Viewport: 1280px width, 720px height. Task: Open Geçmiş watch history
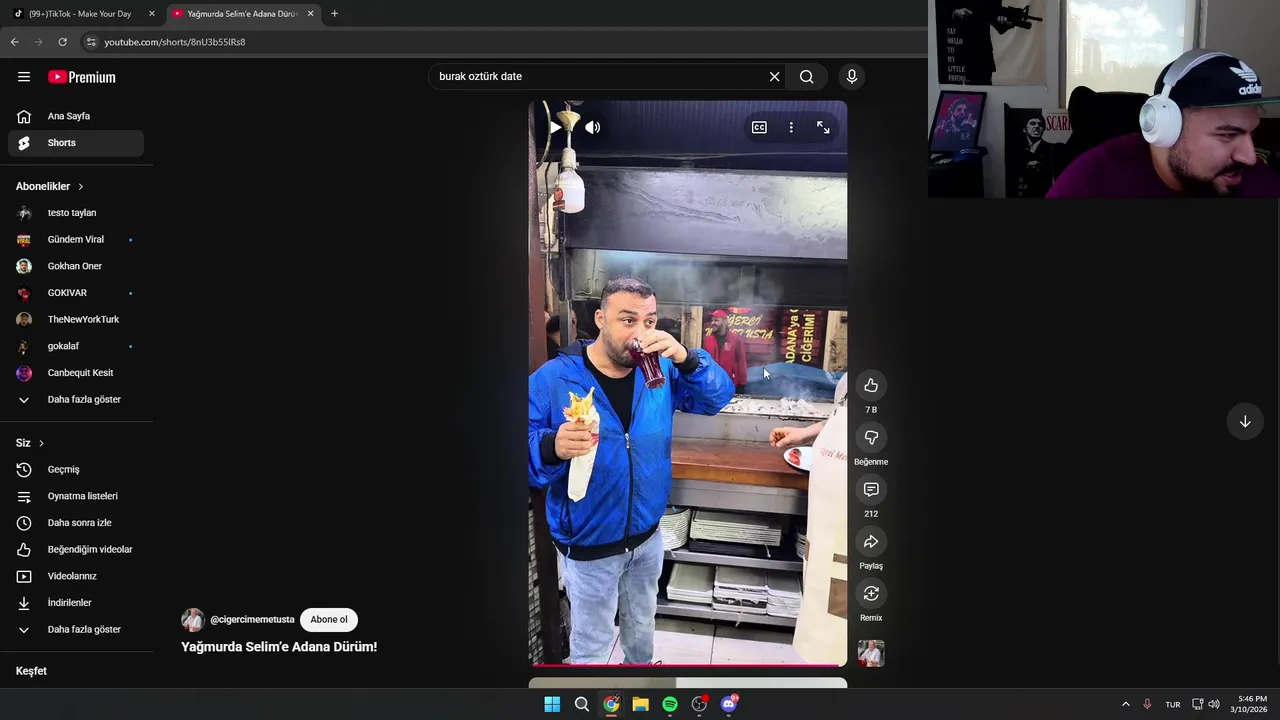76,470
